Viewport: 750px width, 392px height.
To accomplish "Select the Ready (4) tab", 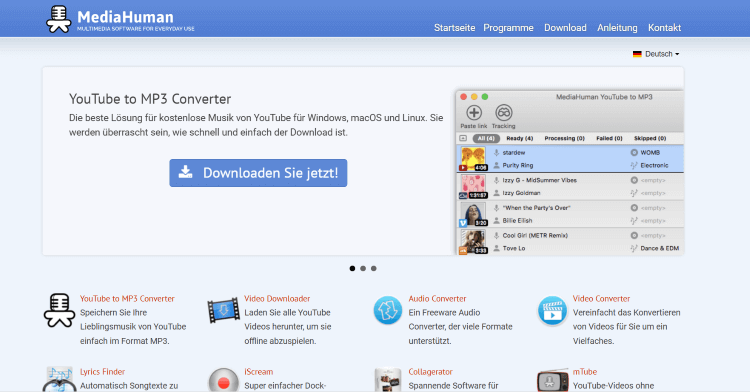I will click(519, 138).
